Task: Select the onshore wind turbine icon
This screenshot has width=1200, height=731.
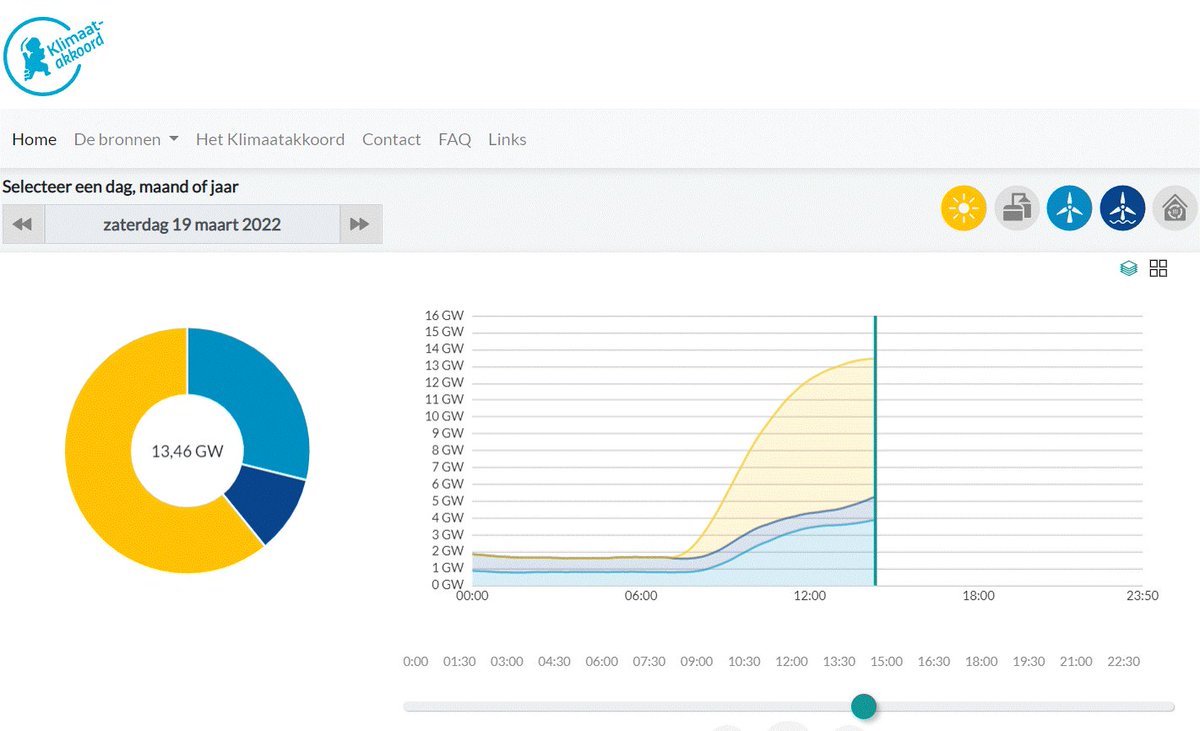Action: click(x=1069, y=207)
